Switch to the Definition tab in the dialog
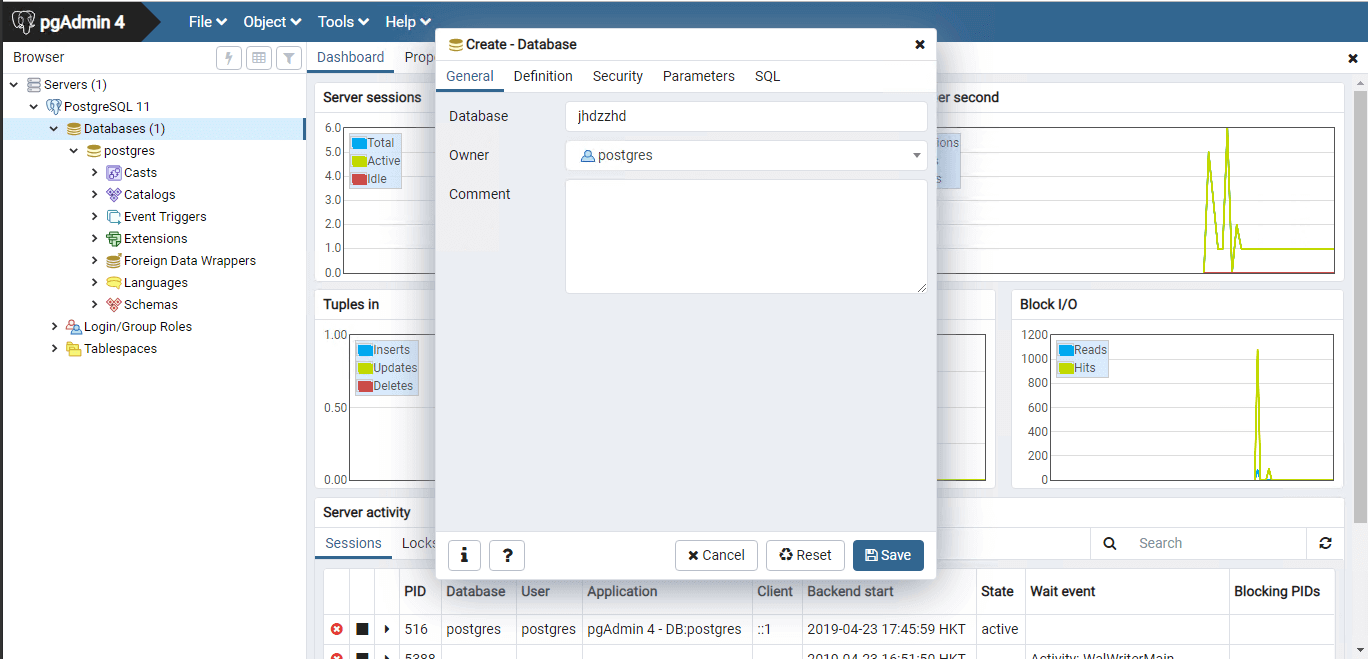The width and height of the screenshot is (1368, 659). [543, 76]
